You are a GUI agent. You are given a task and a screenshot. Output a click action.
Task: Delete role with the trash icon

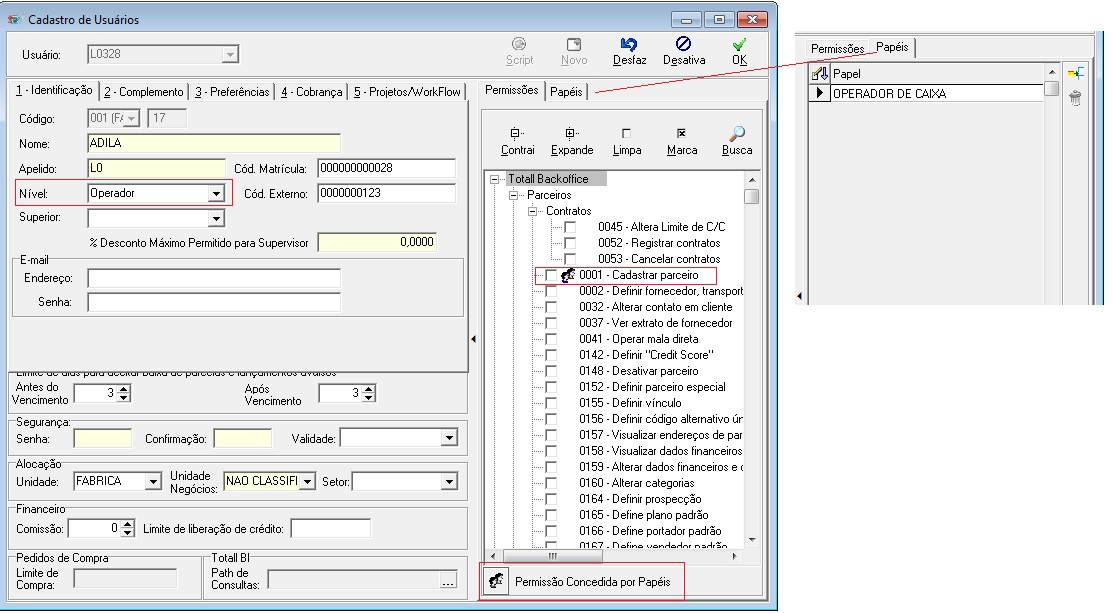tap(1076, 98)
